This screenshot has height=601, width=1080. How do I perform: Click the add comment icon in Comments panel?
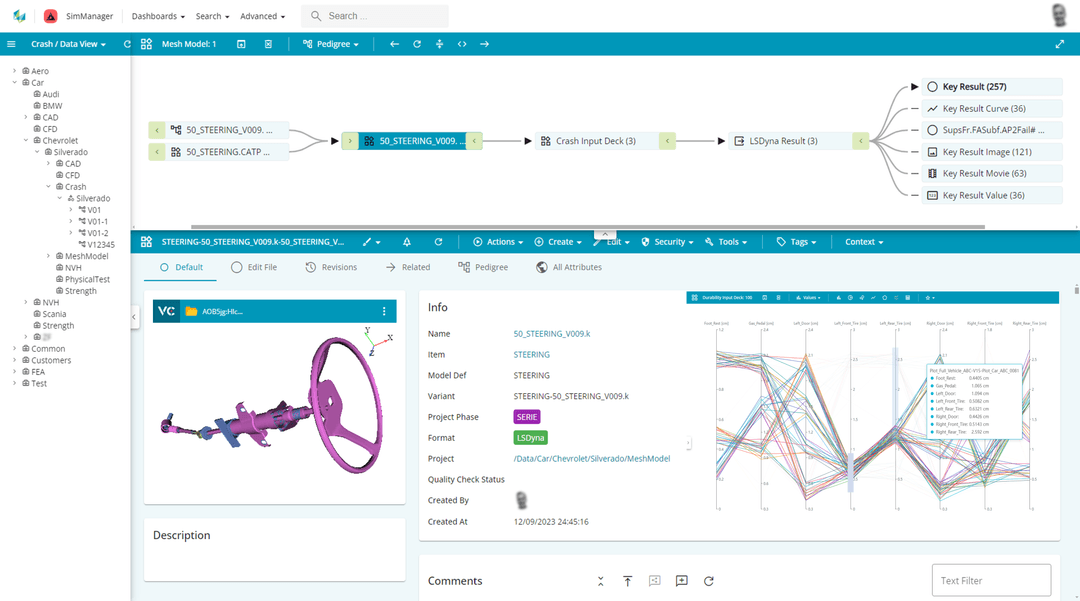pyautogui.click(x=681, y=581)
